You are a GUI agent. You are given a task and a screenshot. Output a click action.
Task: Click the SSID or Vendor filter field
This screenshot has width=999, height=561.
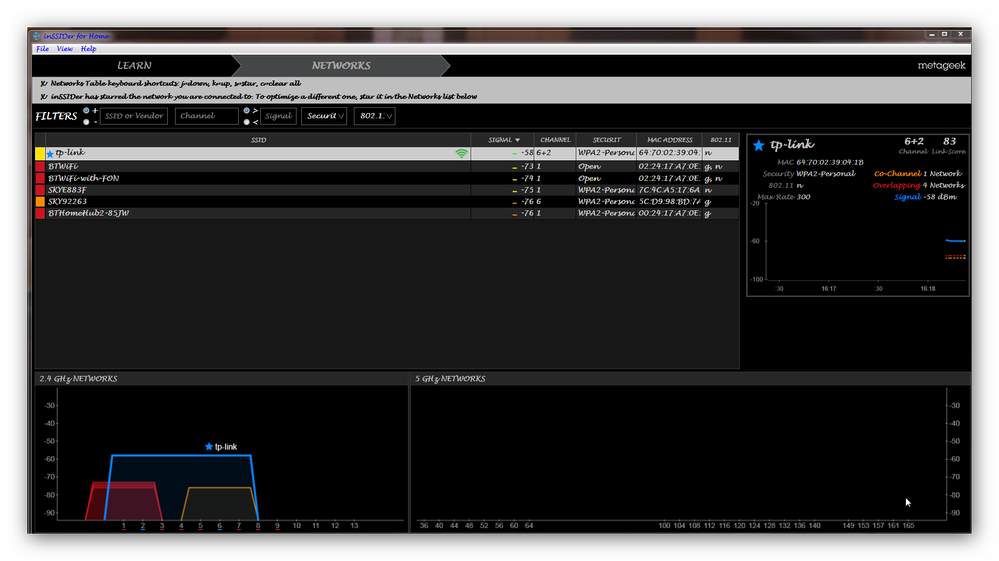[x=133, y=116]
